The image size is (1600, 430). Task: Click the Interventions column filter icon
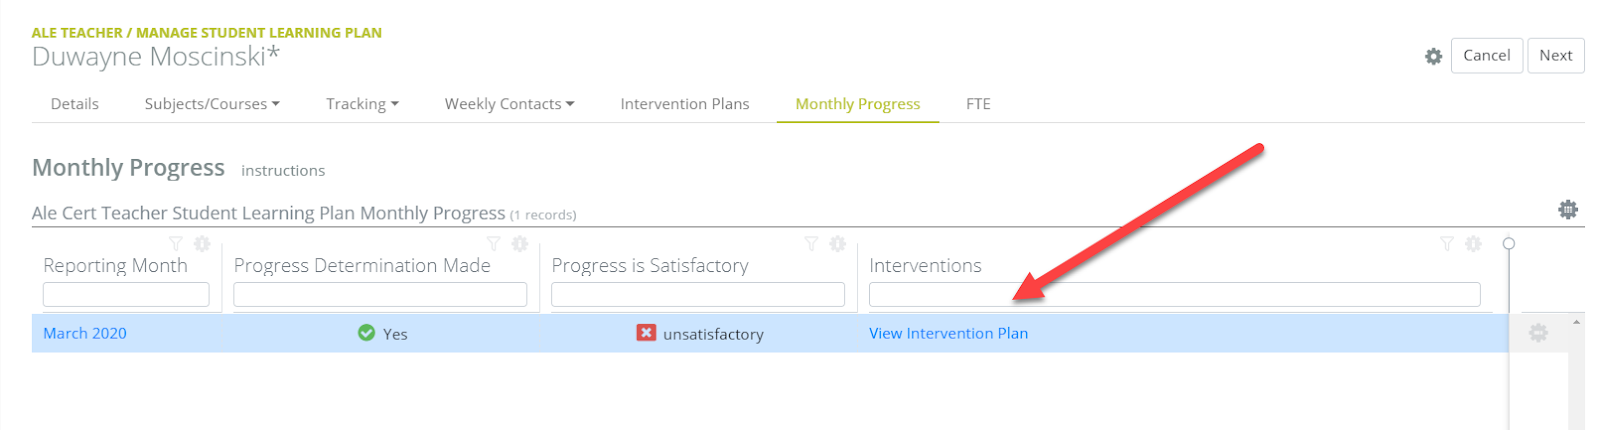[1446, 243]
